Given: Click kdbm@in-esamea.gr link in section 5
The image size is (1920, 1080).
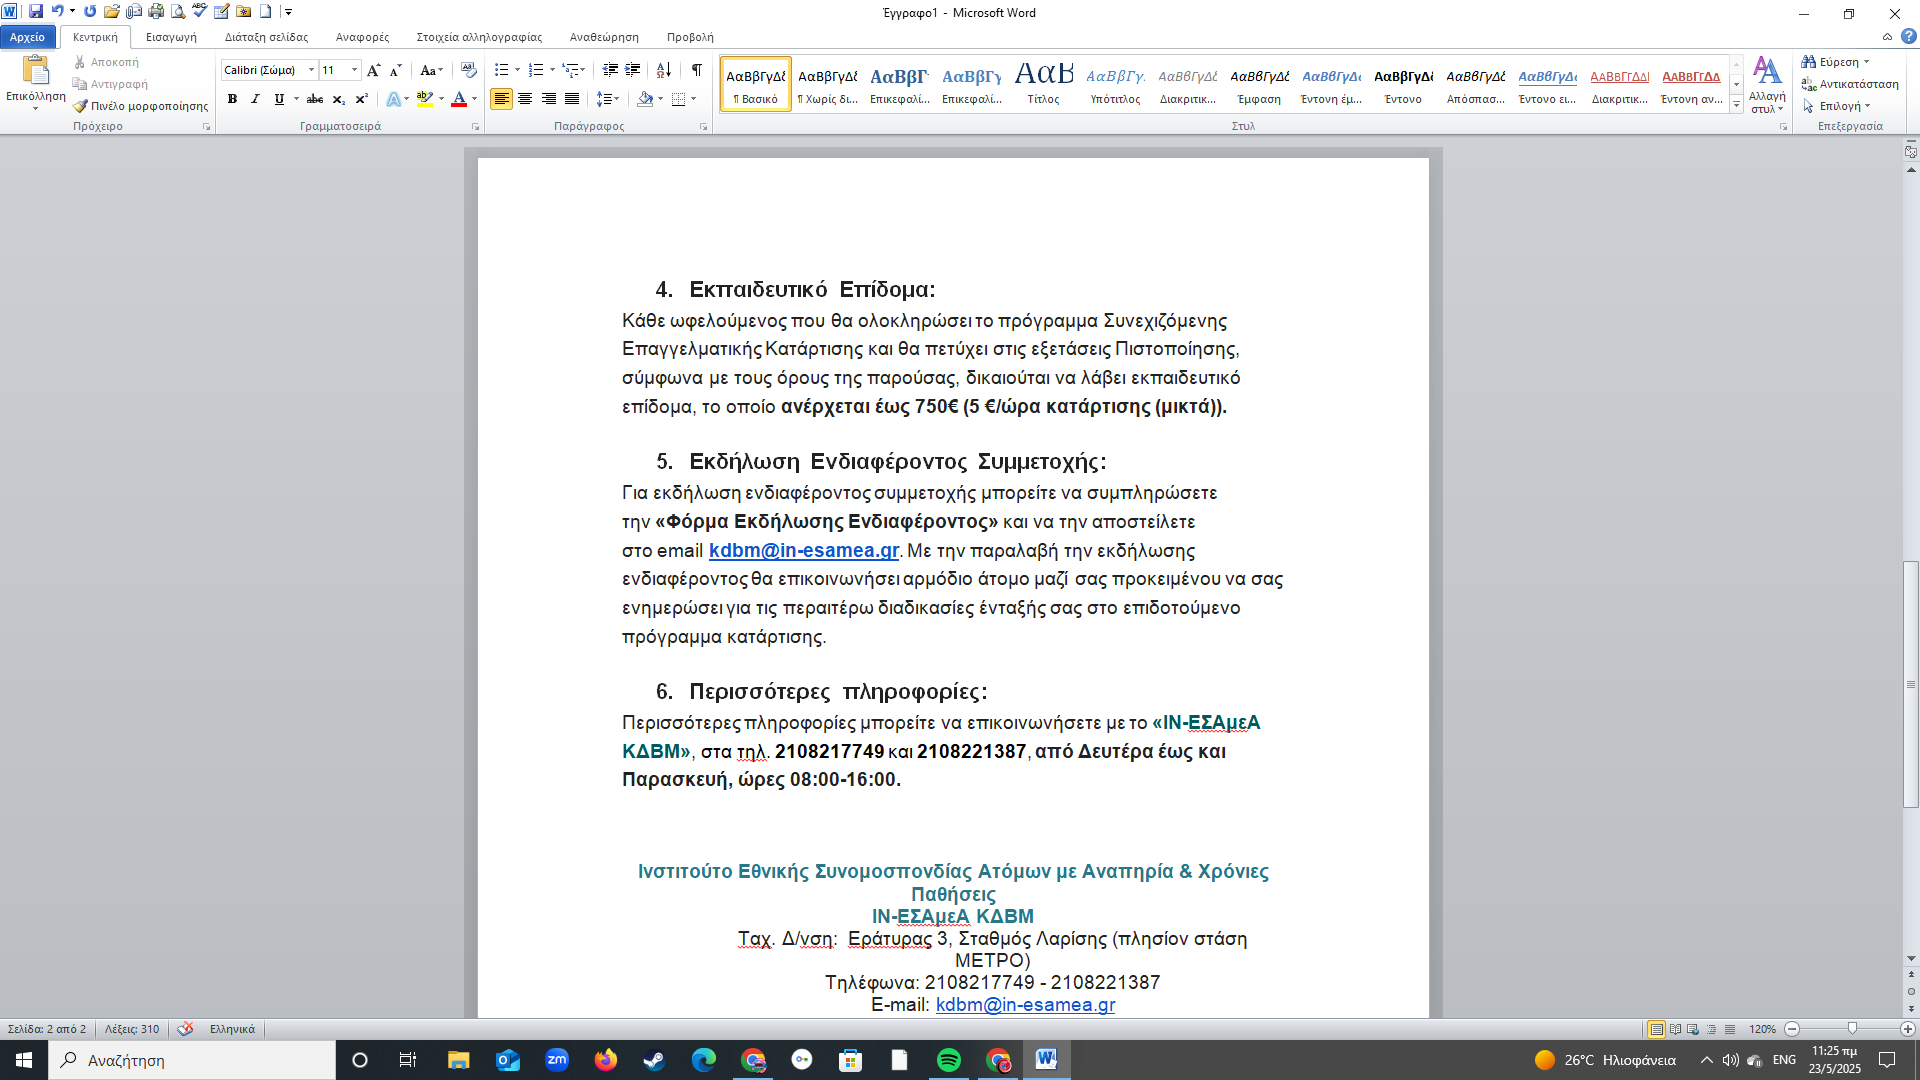Looking at the screenshot, I should 804,551.
